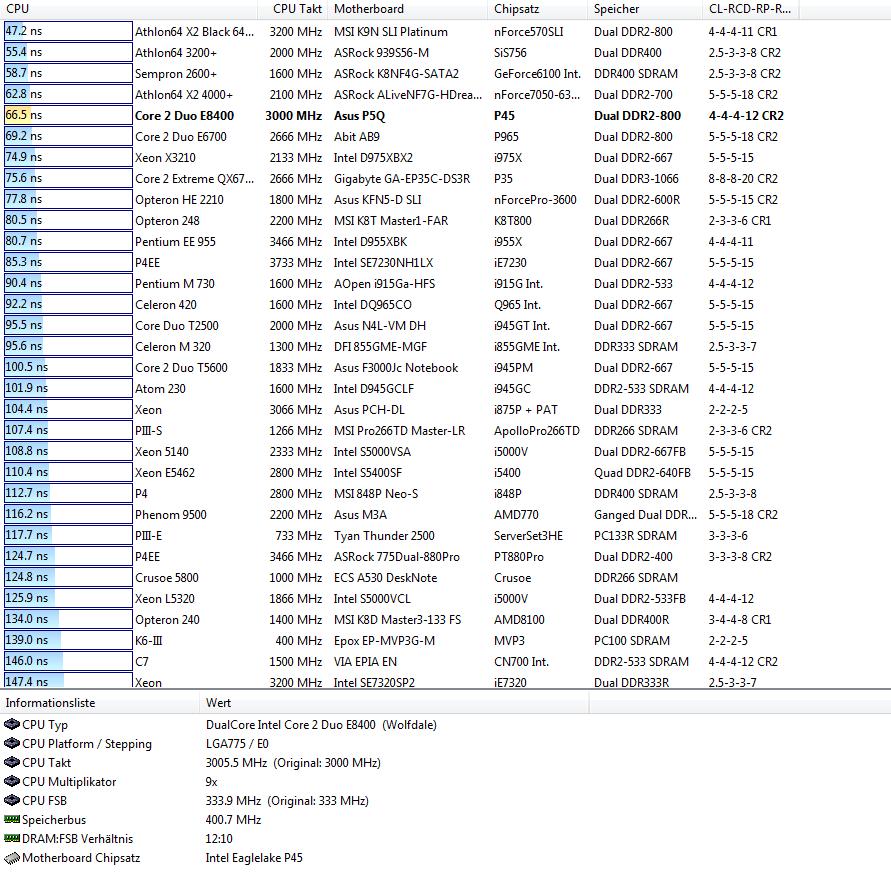
Task: Click Asus P5Q motherboard cell
Action: [x=359, y=116]
